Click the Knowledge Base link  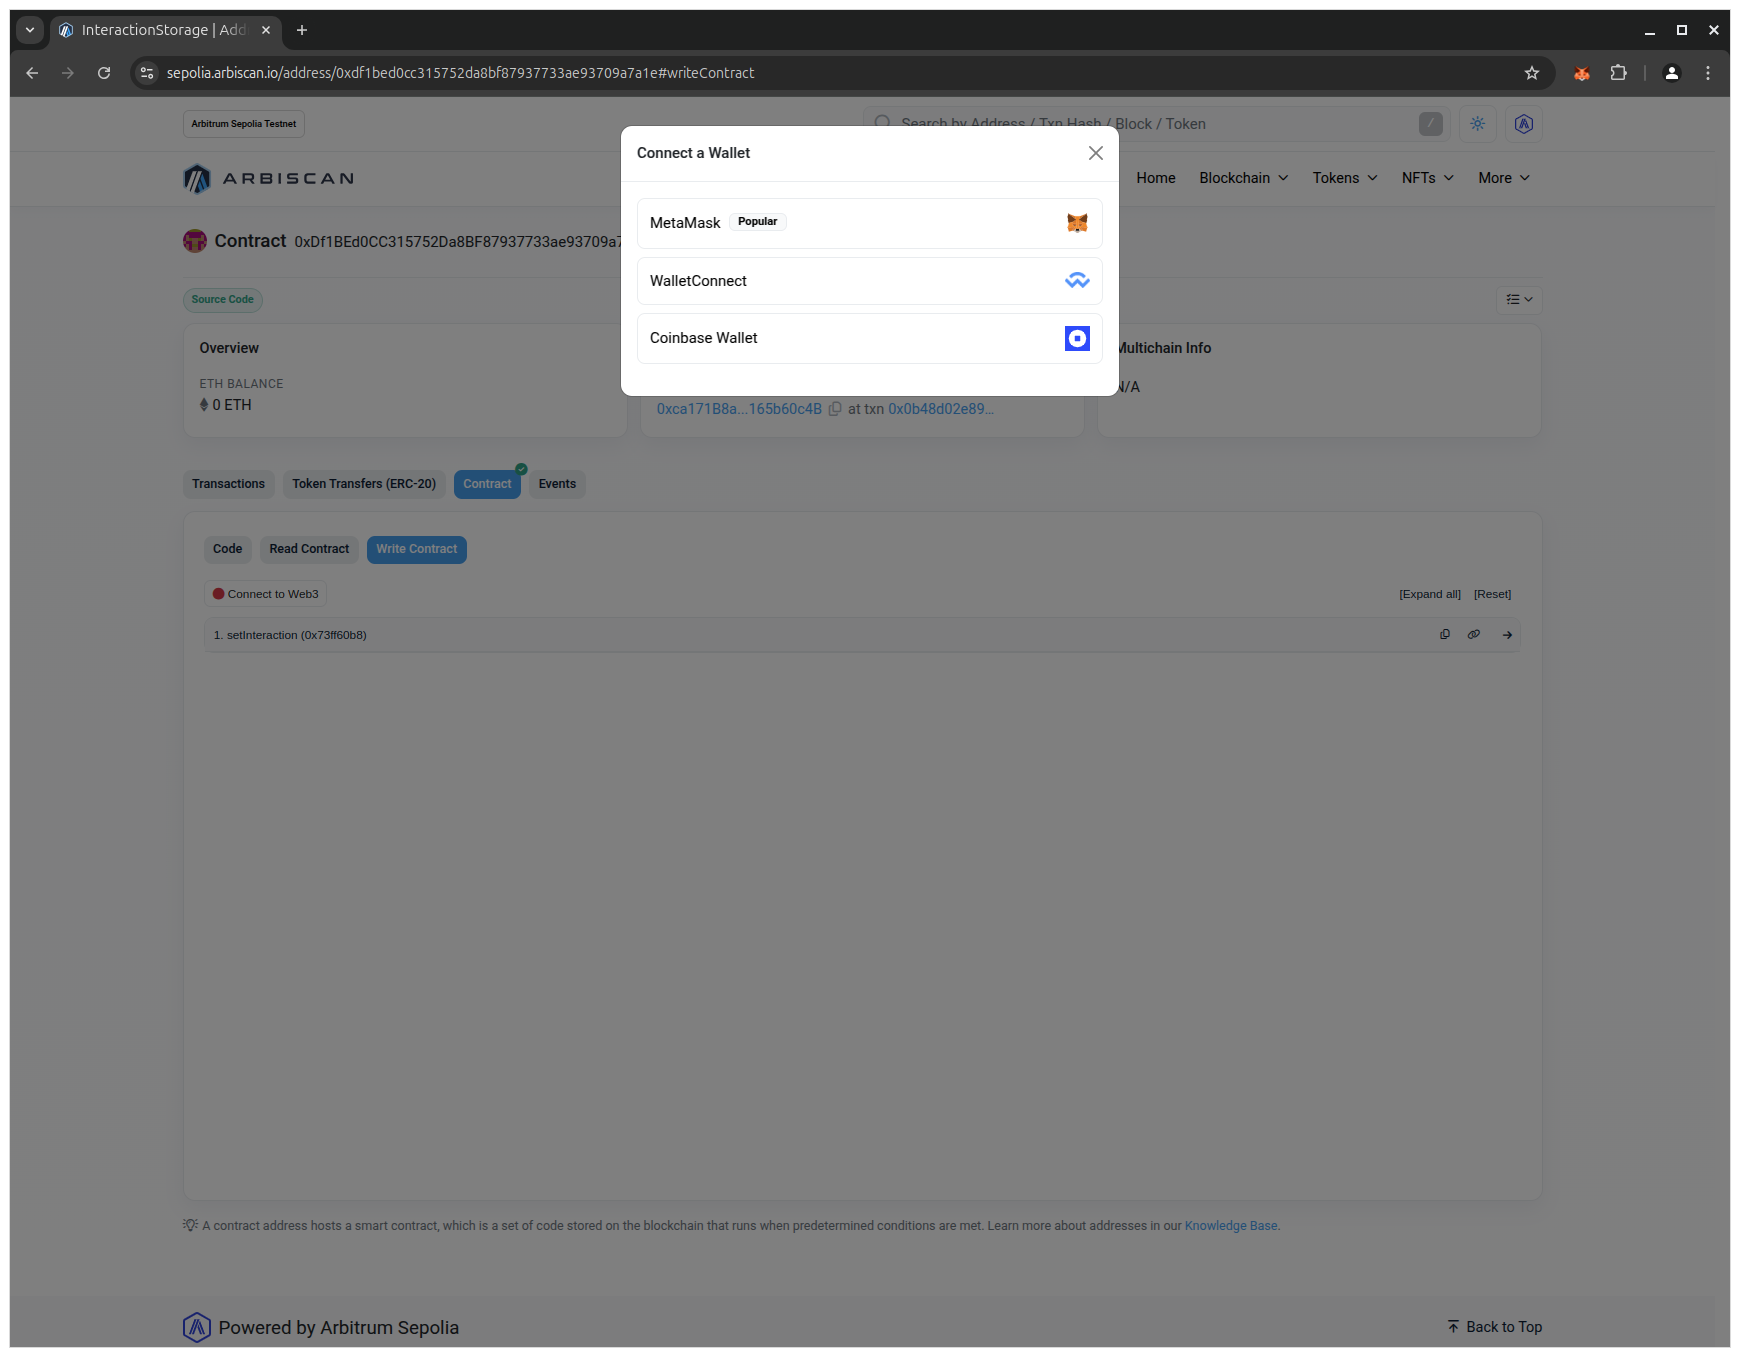point(1230,1226)
